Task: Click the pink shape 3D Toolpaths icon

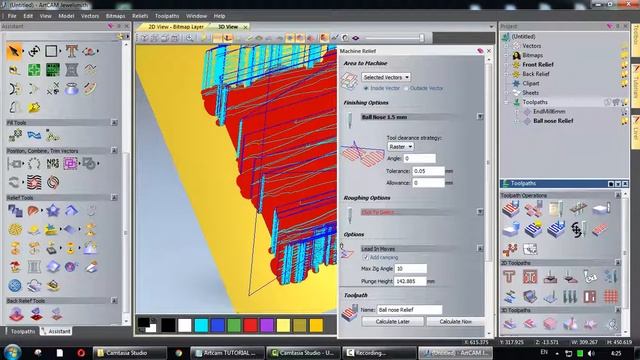Action: [549, 324]
